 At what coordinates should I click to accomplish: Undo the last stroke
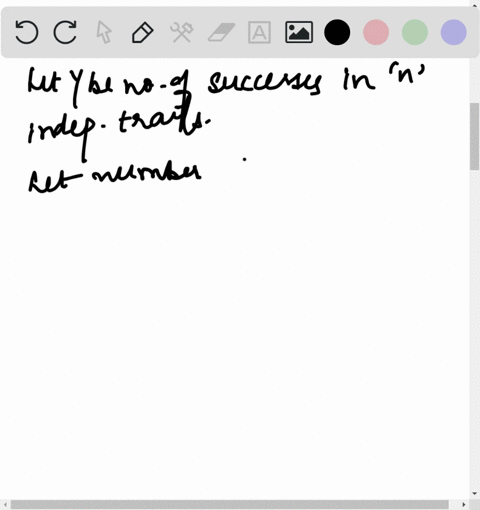(x=27, y=32)
